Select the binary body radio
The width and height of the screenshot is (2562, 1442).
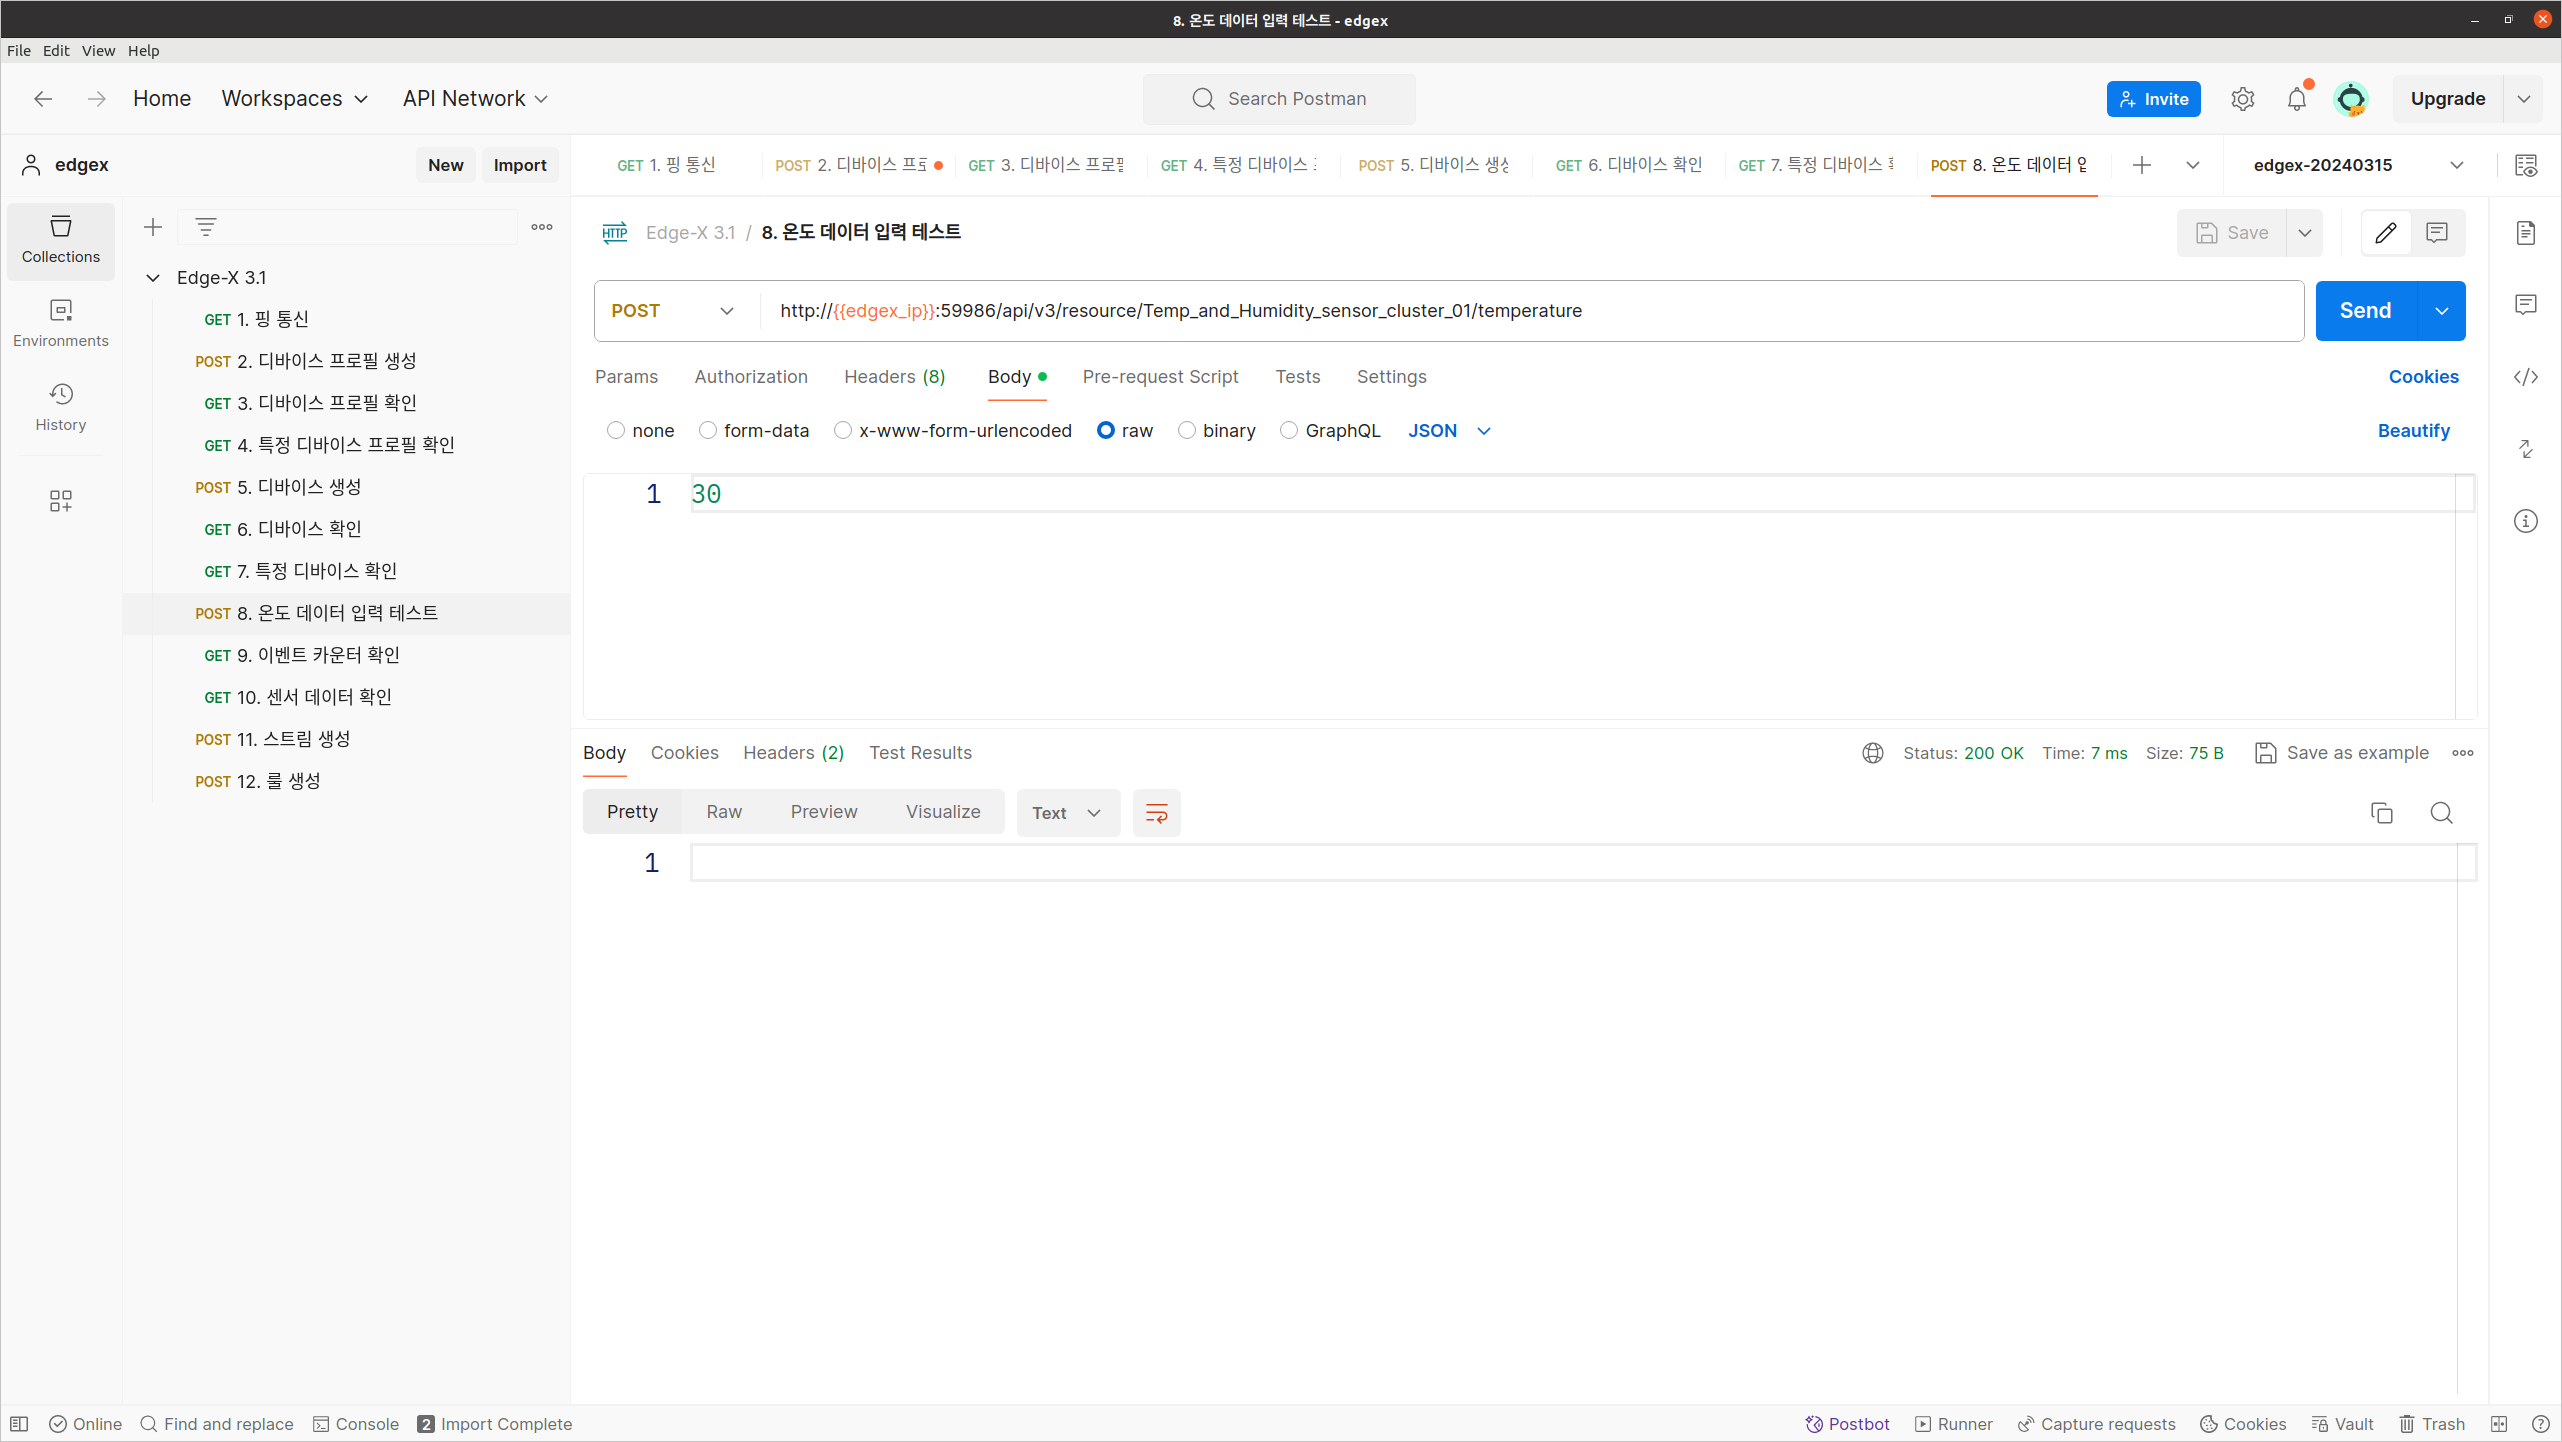[x=1187, y=431]
